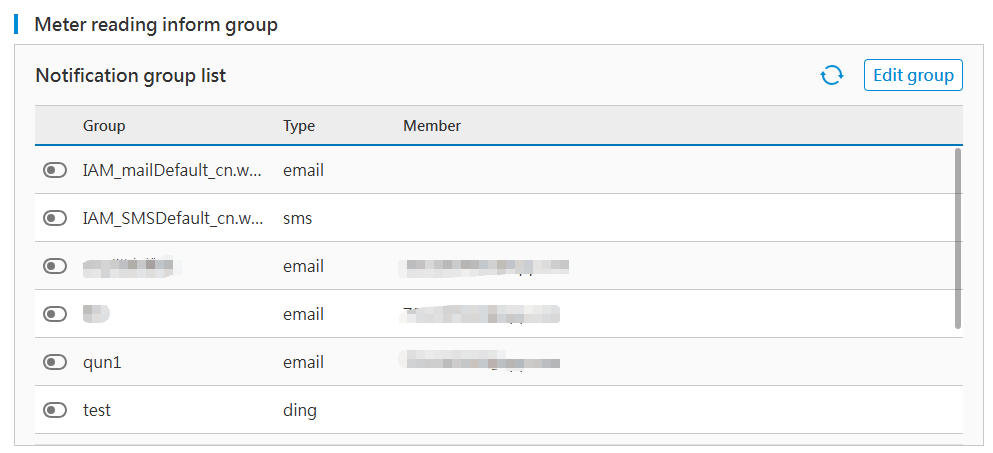Click the Group column header
Screen dimensions: 993x453
104,126
